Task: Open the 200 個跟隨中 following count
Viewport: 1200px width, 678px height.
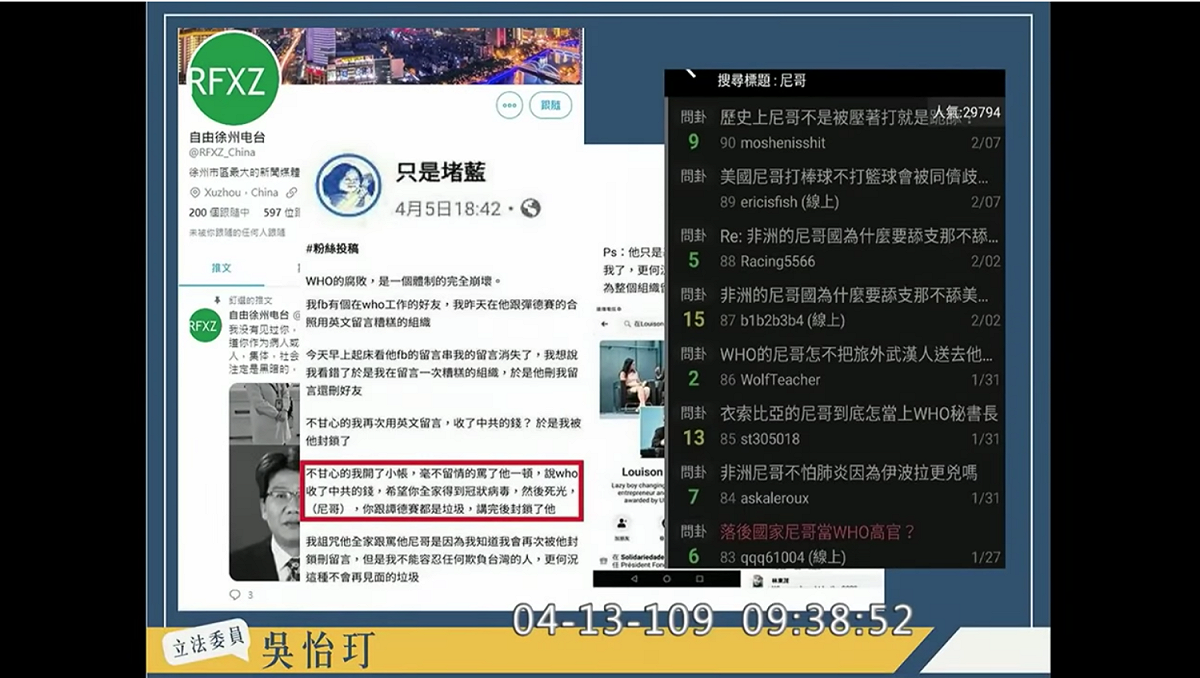Action: click(219, 212)
